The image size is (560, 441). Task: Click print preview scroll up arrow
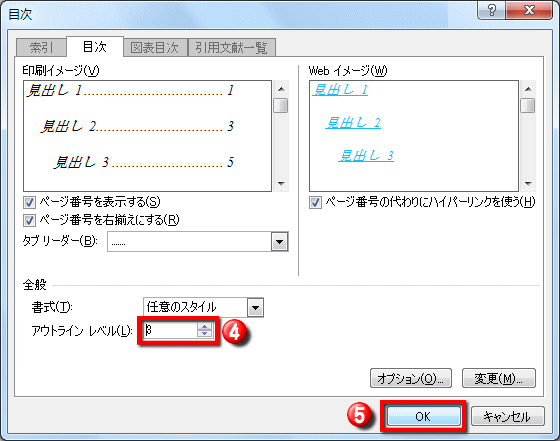pos(281,89)
